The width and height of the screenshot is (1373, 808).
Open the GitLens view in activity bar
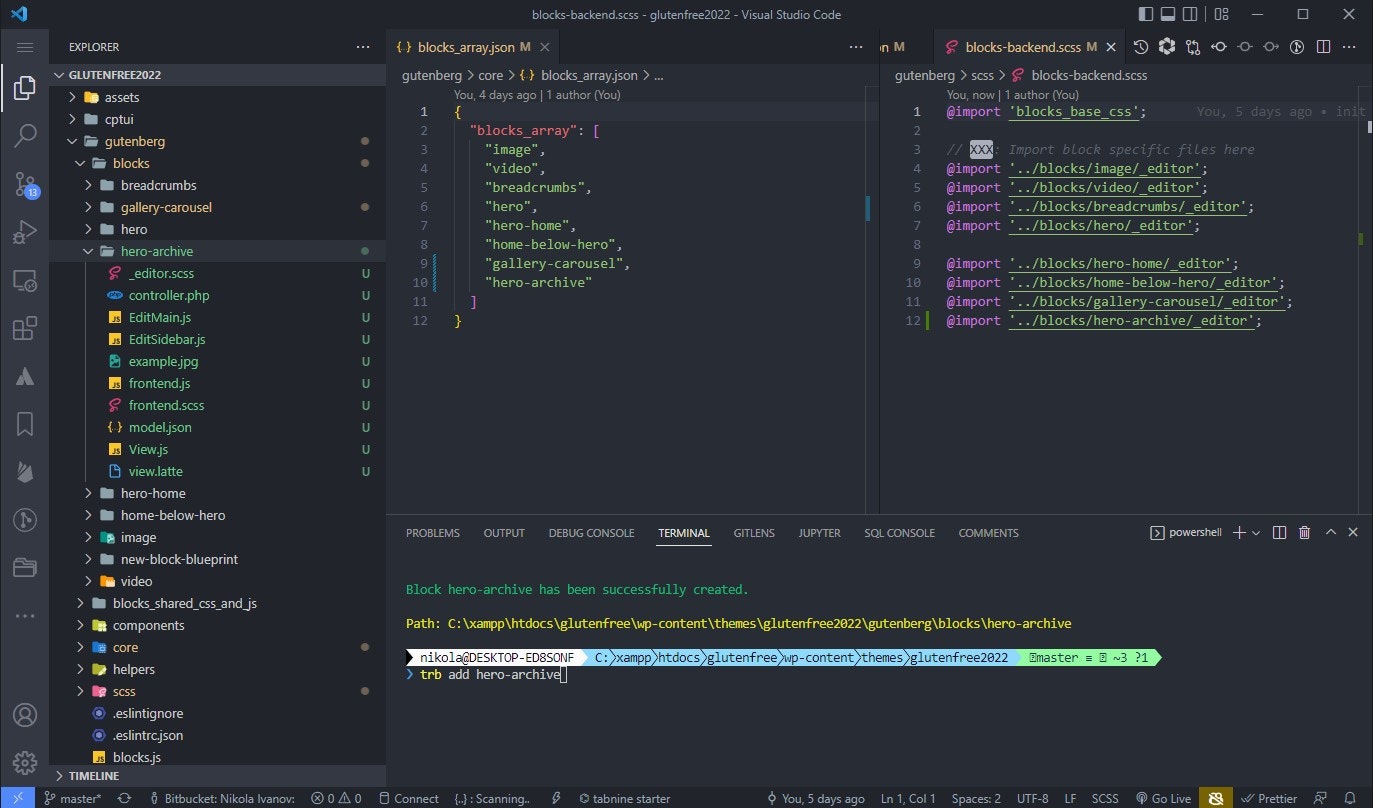(x=25, y=520)
